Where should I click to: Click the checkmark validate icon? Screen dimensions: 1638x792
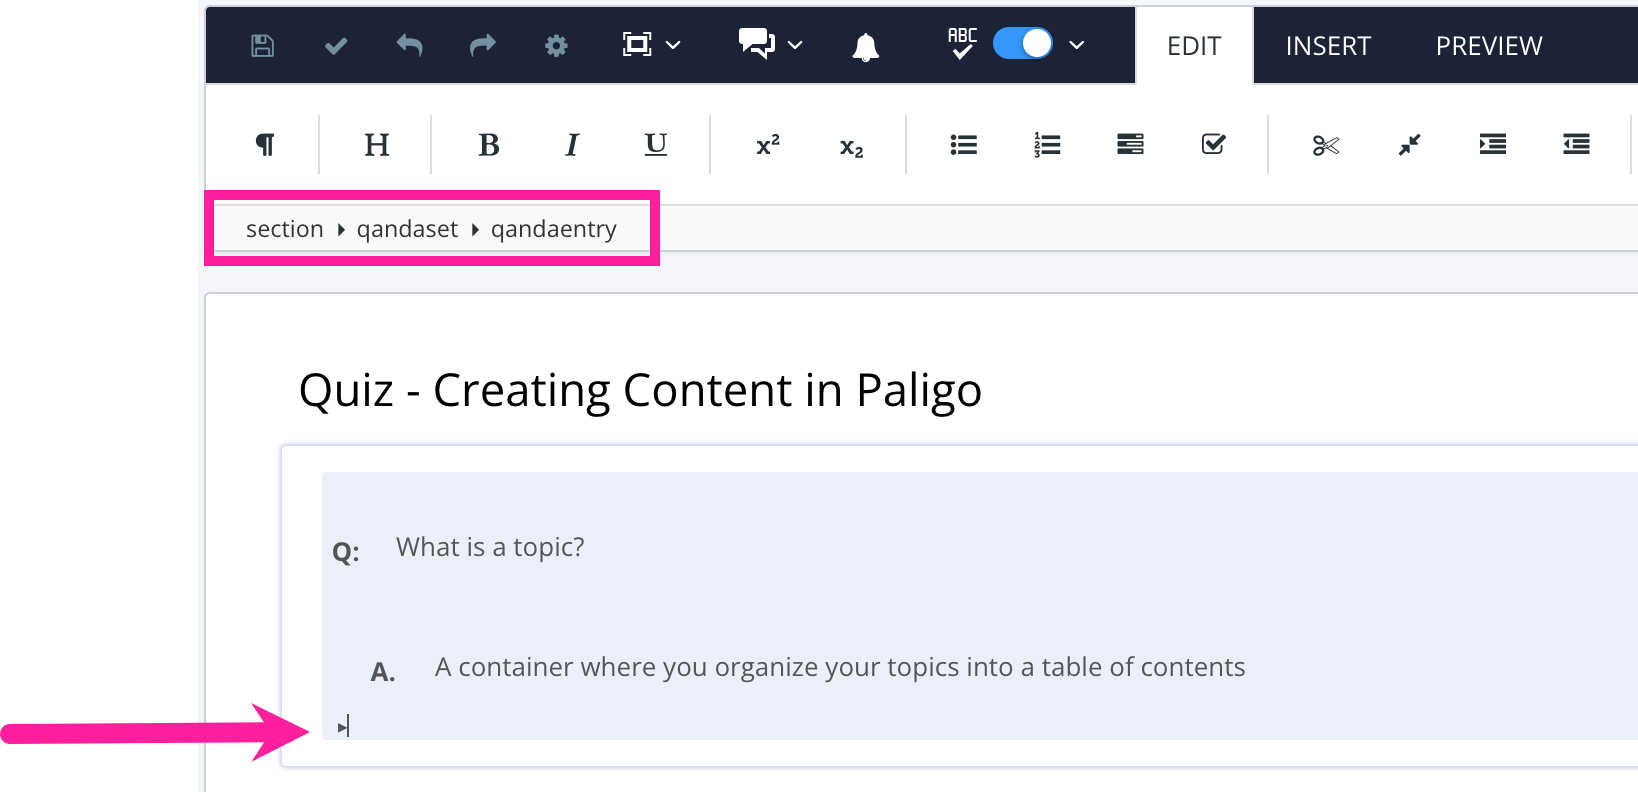pyautogui.click(x=336, y=45)
